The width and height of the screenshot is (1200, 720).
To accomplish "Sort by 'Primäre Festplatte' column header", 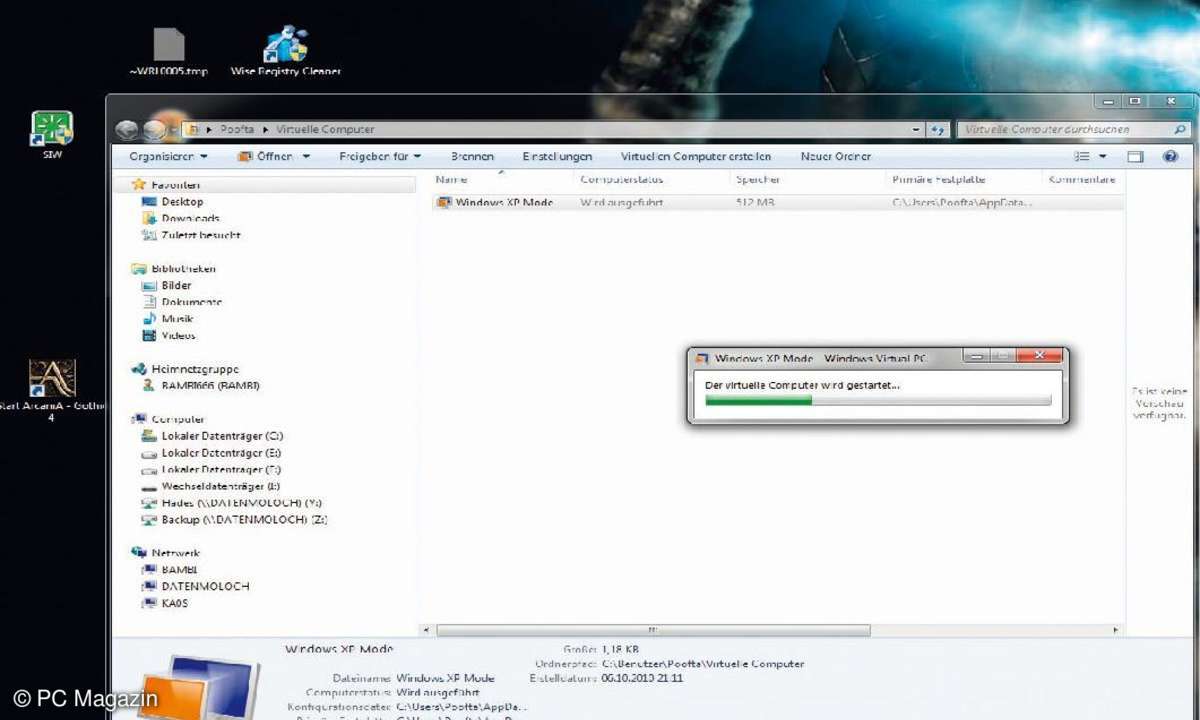I will coord(939,180).
